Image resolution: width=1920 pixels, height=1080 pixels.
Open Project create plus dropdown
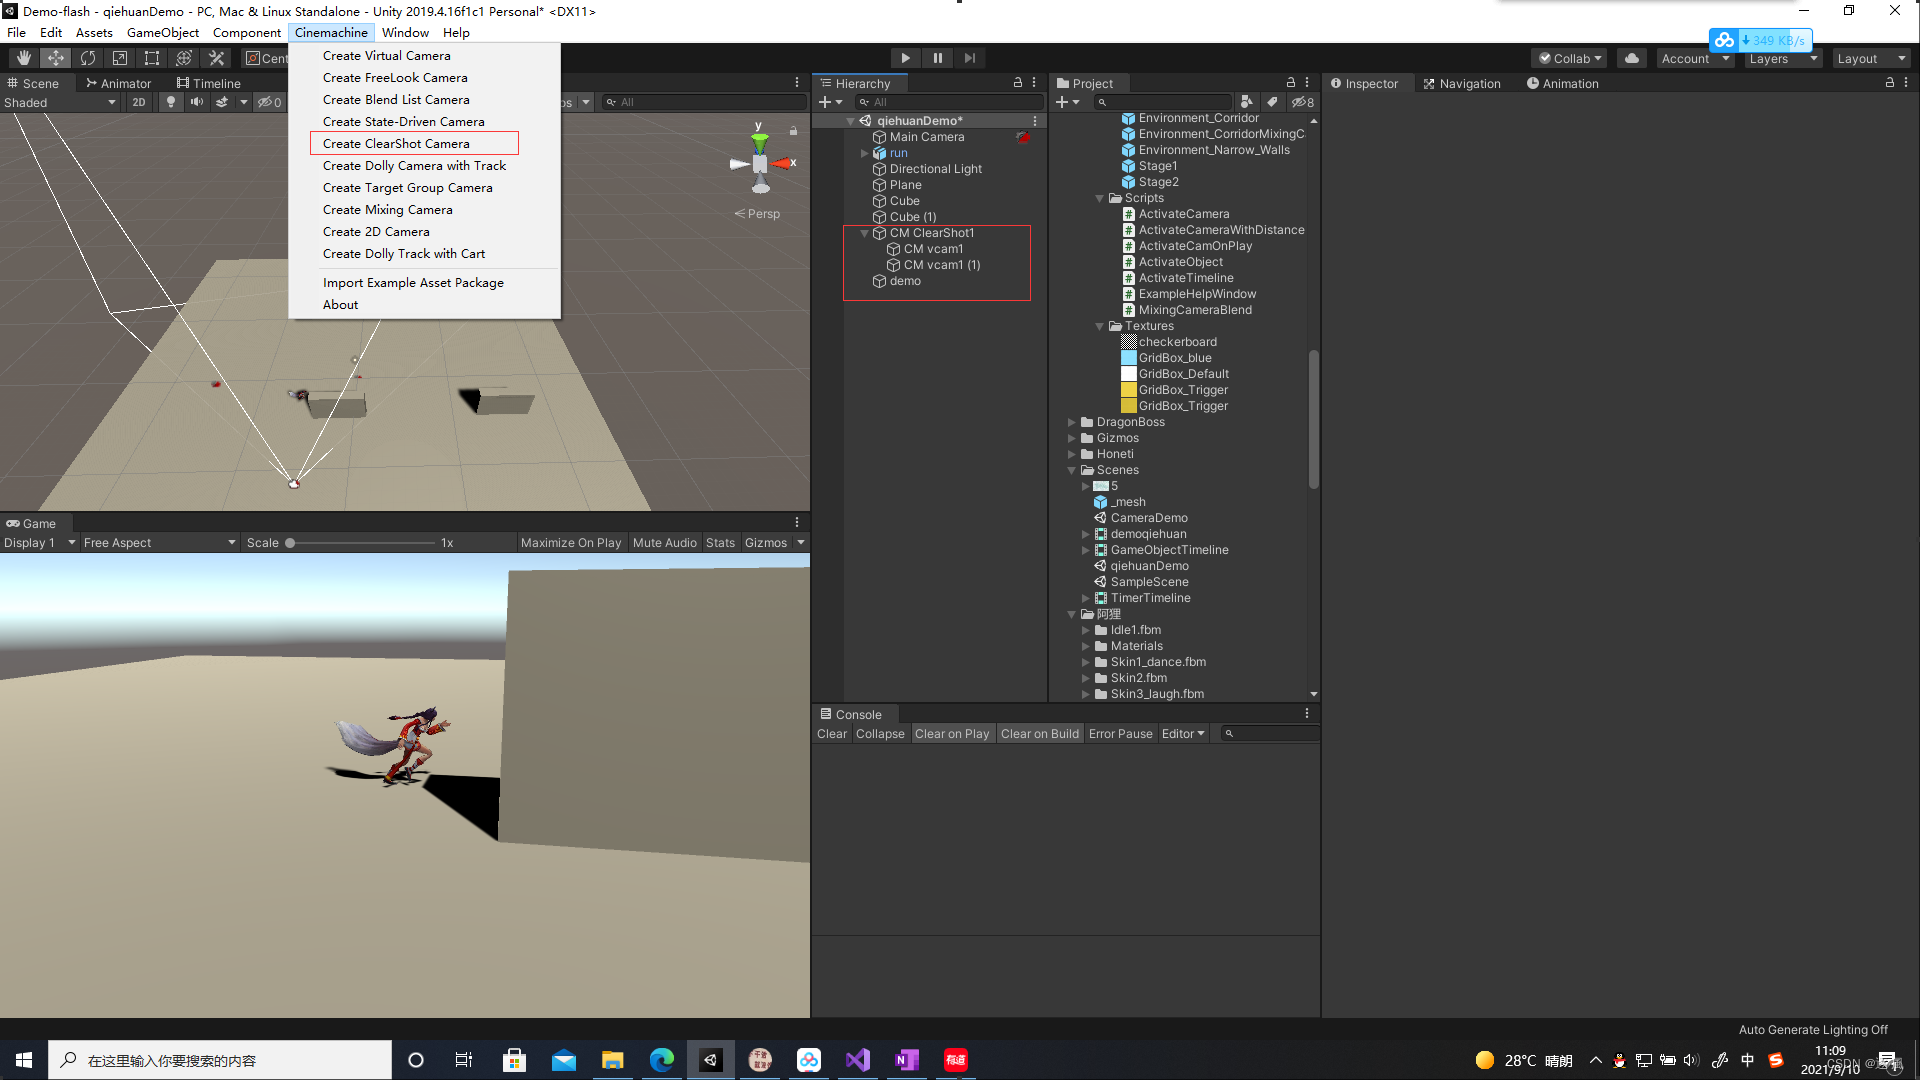click(1068, 102)
